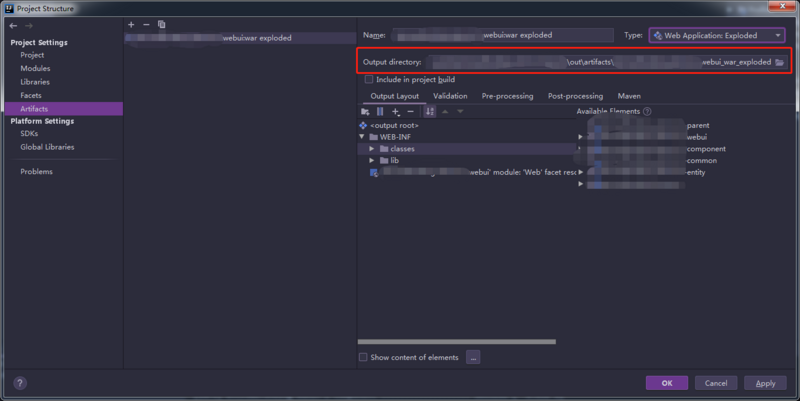Open help with the question mark button
Screen dimensions: 800x401
19,383
